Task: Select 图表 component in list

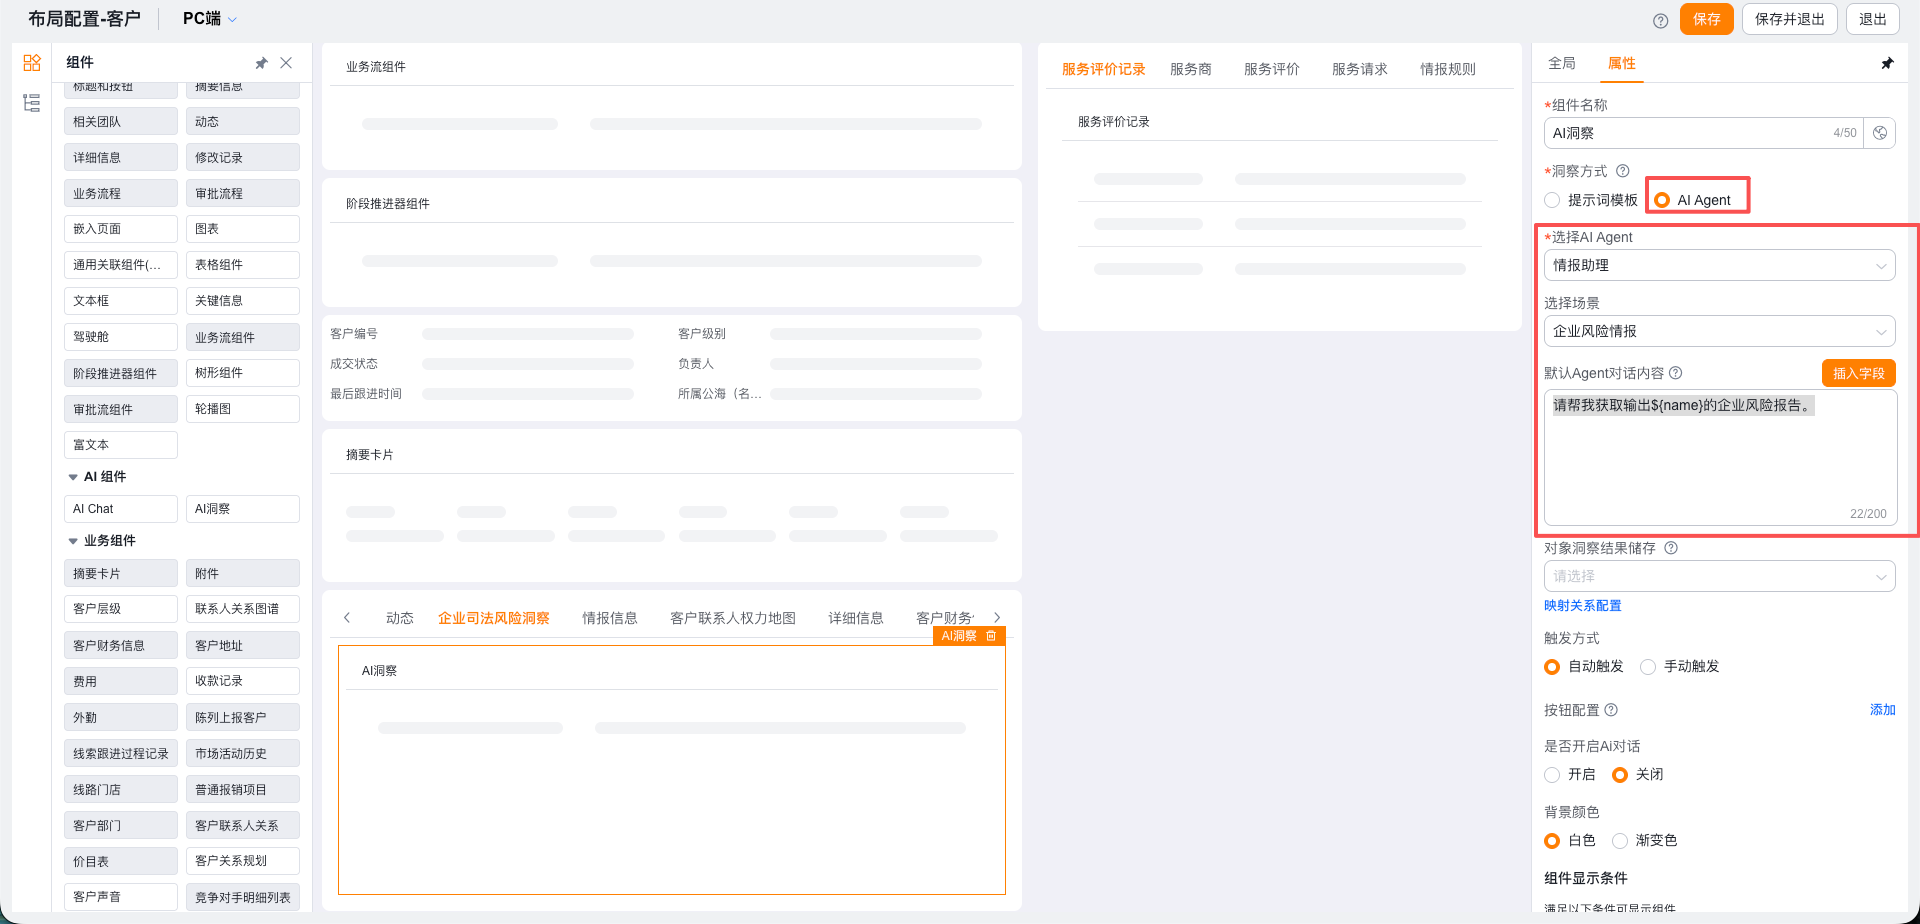Action: pos(243,229)
